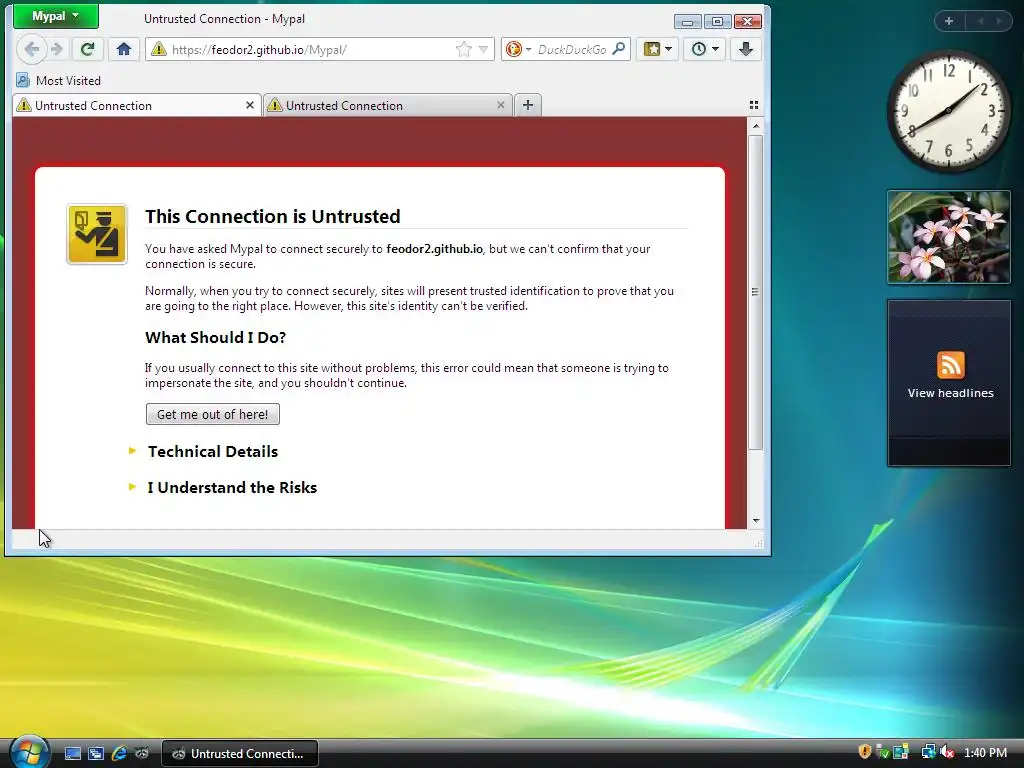The height and width of the screenshot is (768, 1024).
Task: Add a gadget with the sidebar plus button
Action: coord(949,21)
